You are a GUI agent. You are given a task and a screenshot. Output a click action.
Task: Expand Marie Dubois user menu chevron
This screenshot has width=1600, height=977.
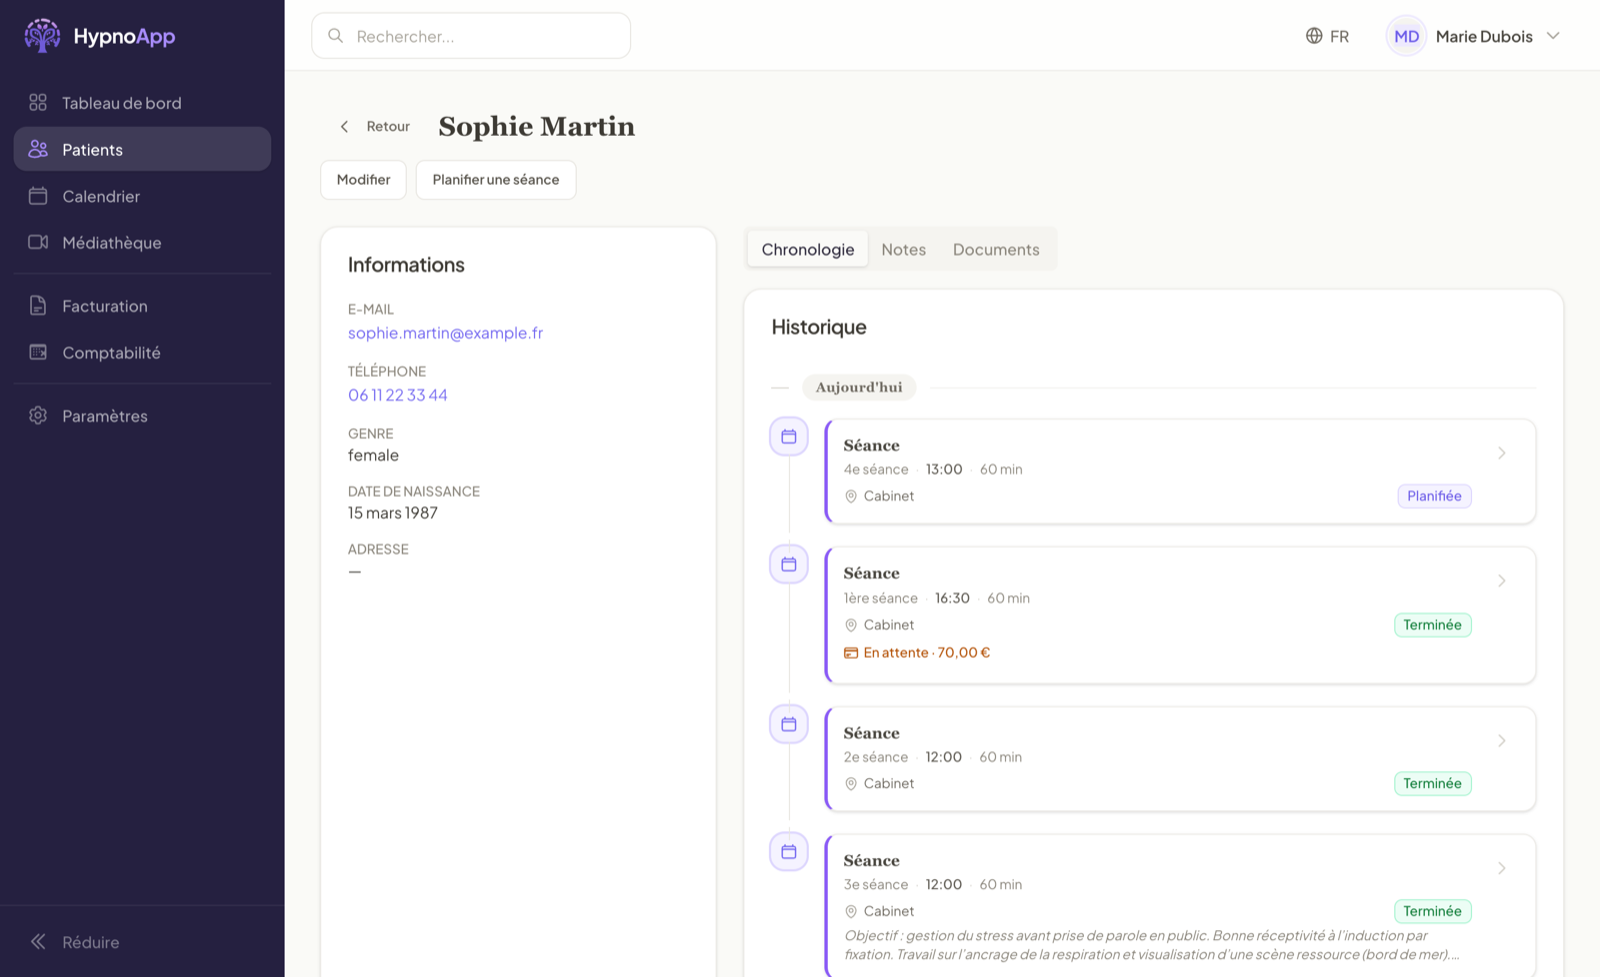pyautogui.click(x=1553, y=36)
